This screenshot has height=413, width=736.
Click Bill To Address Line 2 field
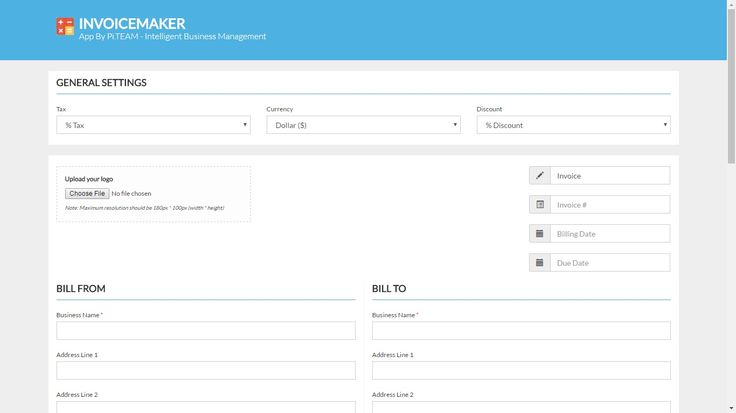pyautogui.click(x=521, y=407)
